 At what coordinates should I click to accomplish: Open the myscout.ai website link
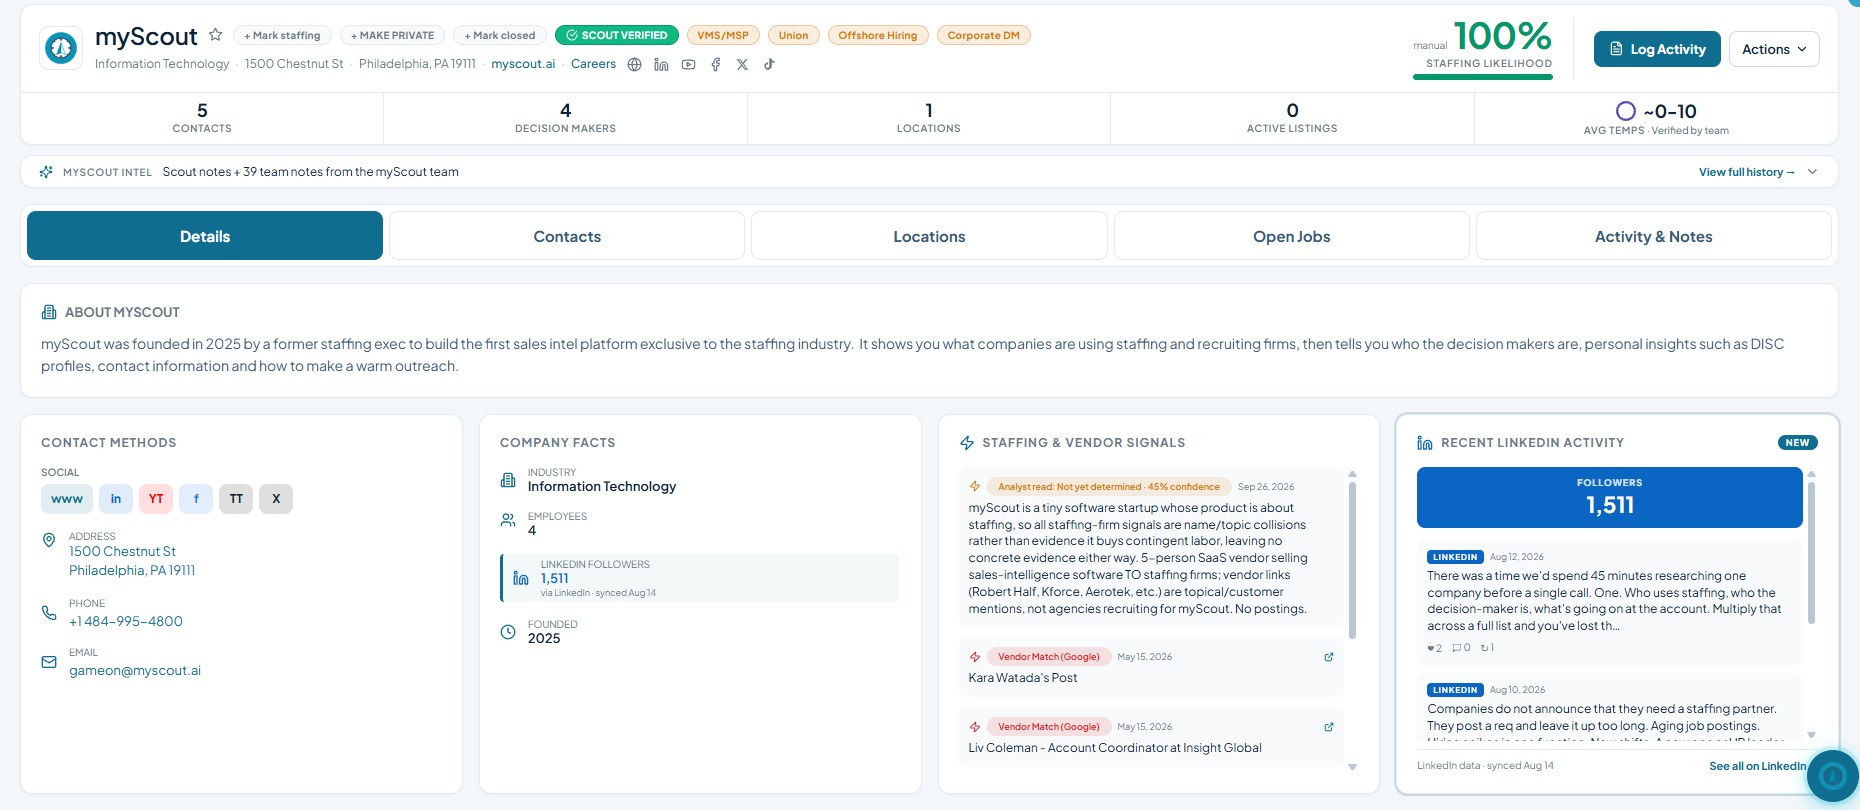coord(523,64)
